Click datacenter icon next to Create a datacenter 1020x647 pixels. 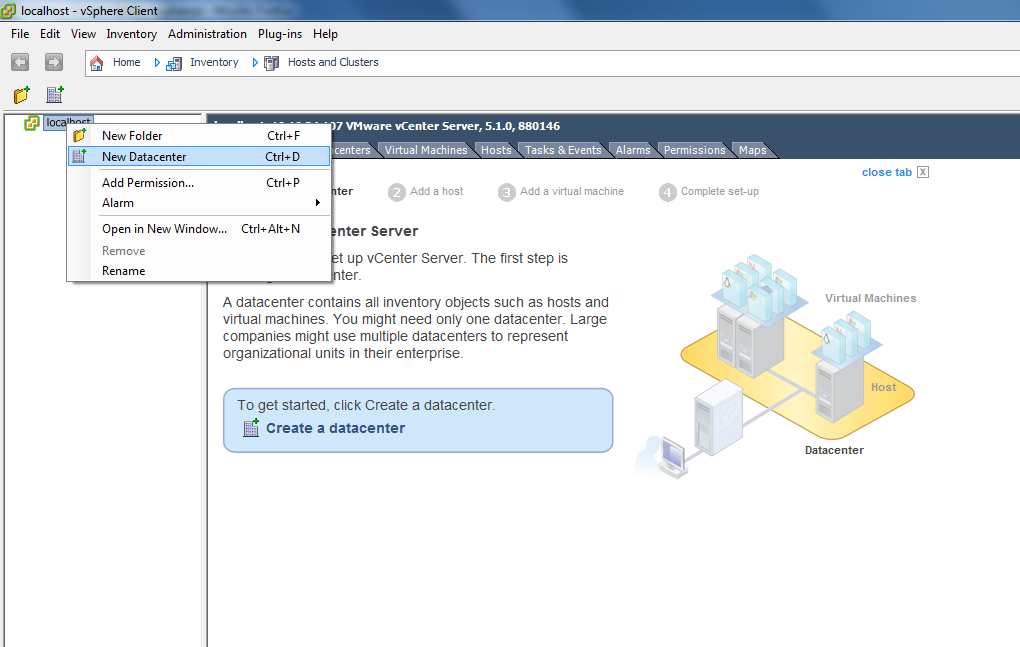coord(251,428)
